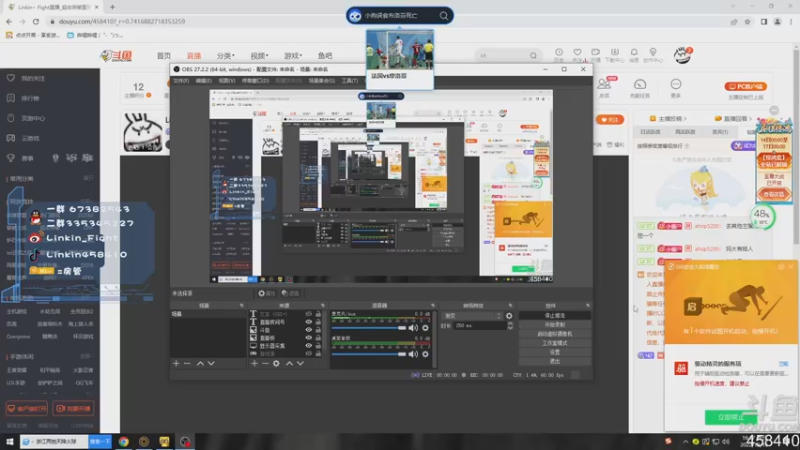Open Mic/Aux audio settings gear
Viewport: 800px width, 450px height.
click(426, 328)
